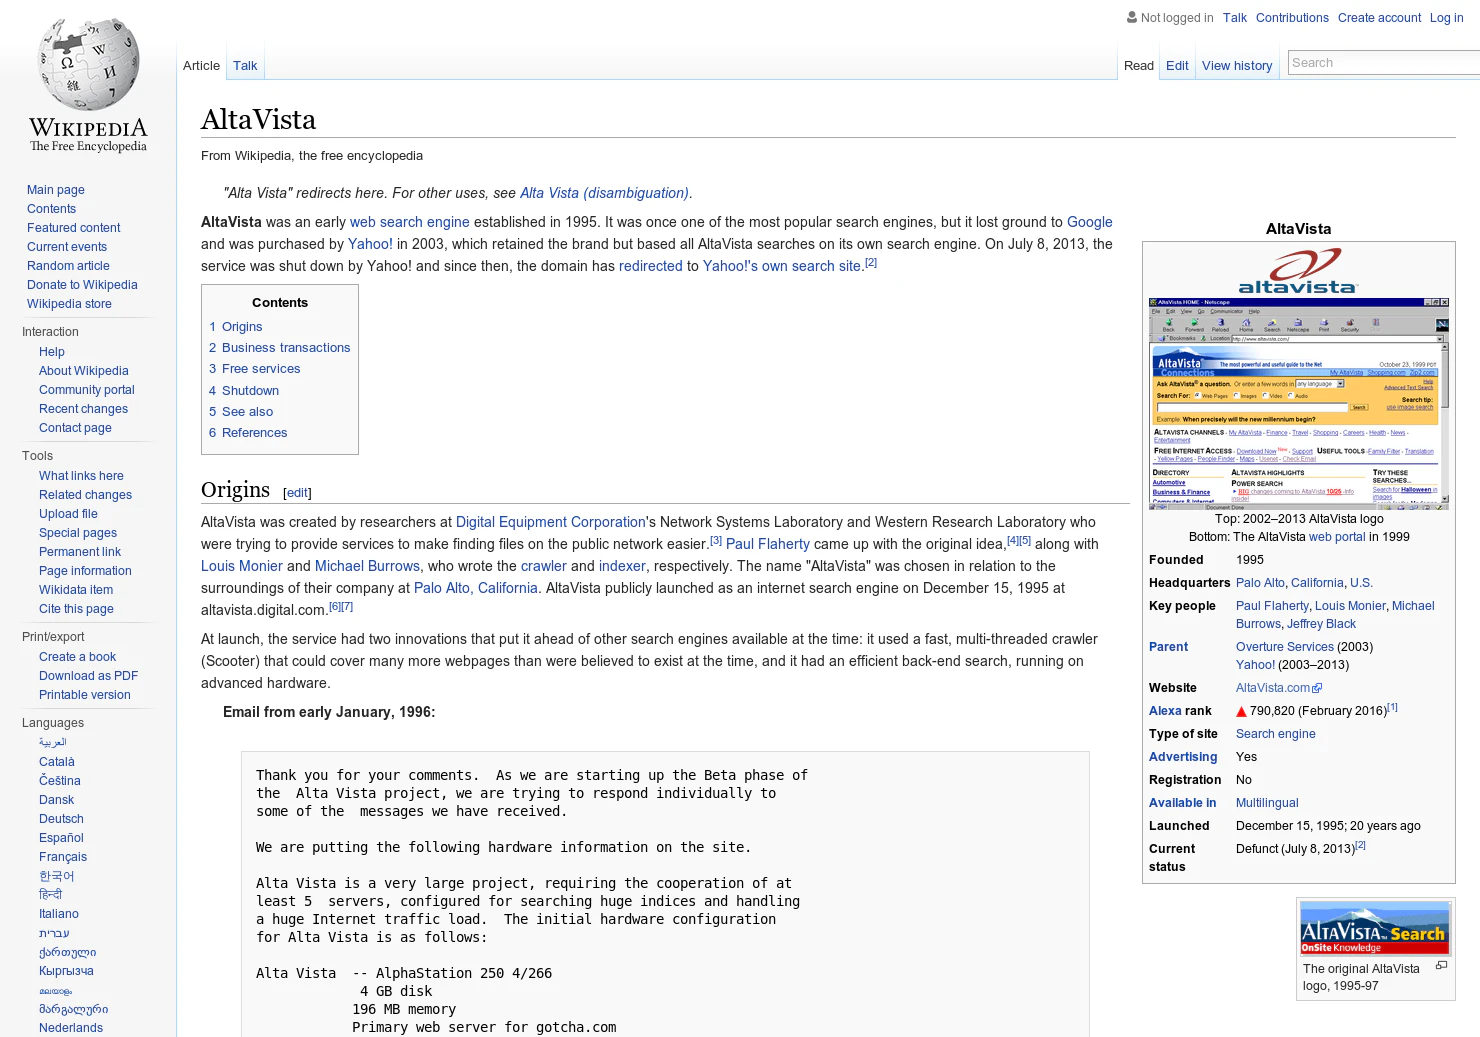
Task: Switch to the Talk tab
Action: click(245, 66)
